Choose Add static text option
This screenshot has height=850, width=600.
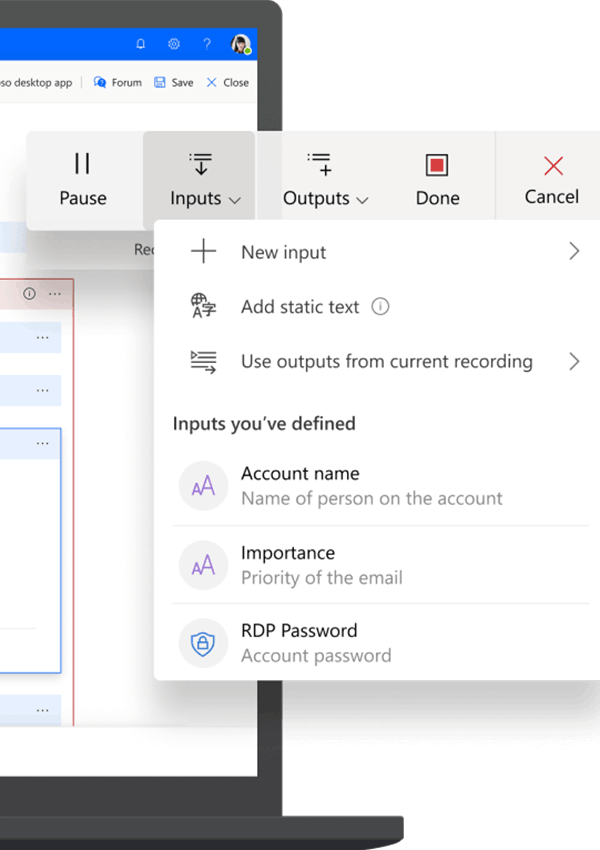pos(300,307)
